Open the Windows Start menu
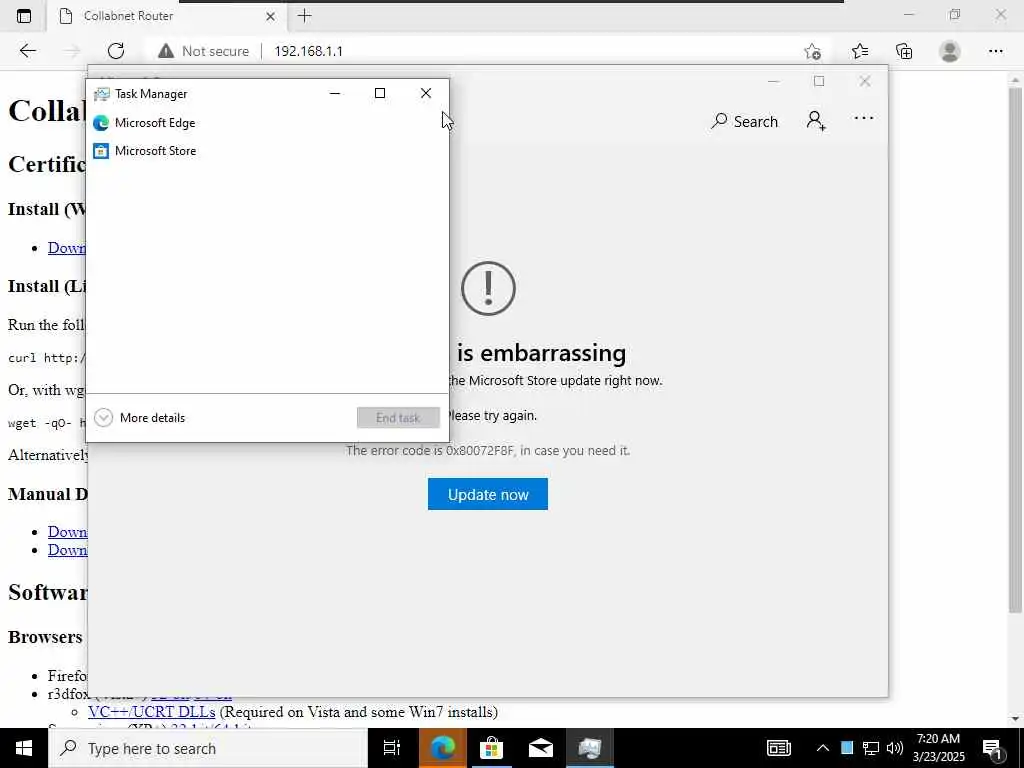The height and width of the screenshot is (768, 1024). (x=24, y=748)
